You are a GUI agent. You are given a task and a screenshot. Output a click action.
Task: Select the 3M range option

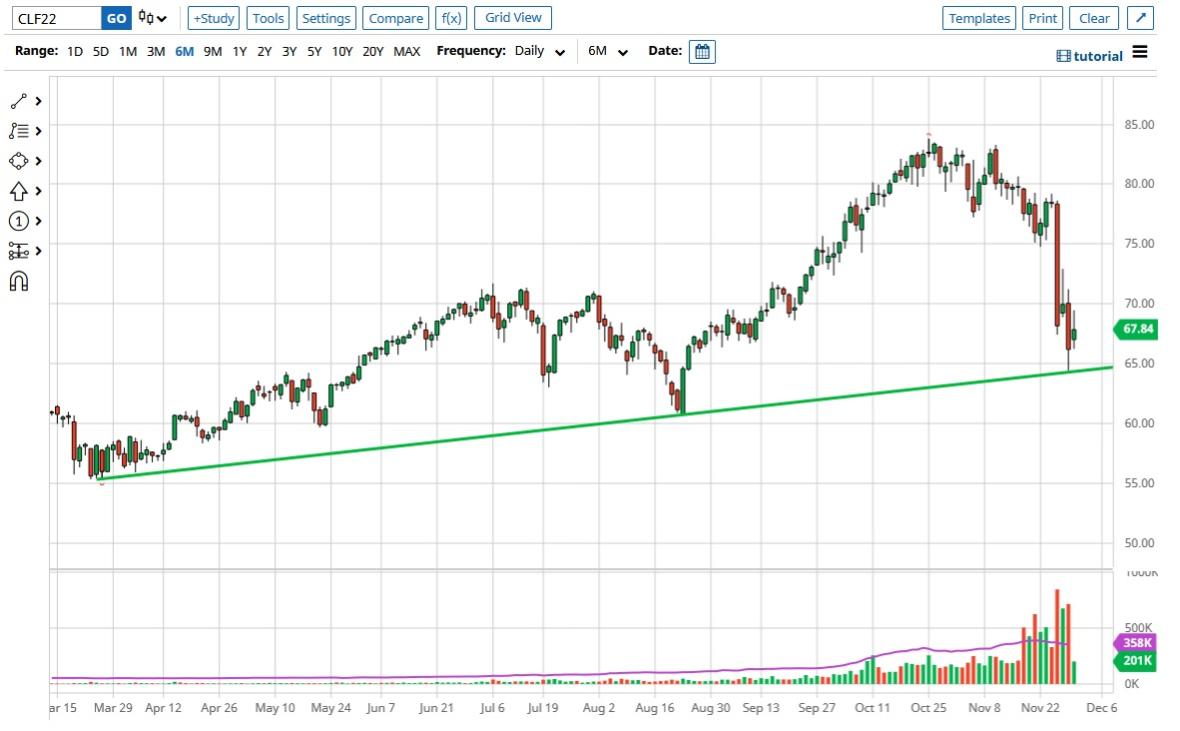[156, 51]
